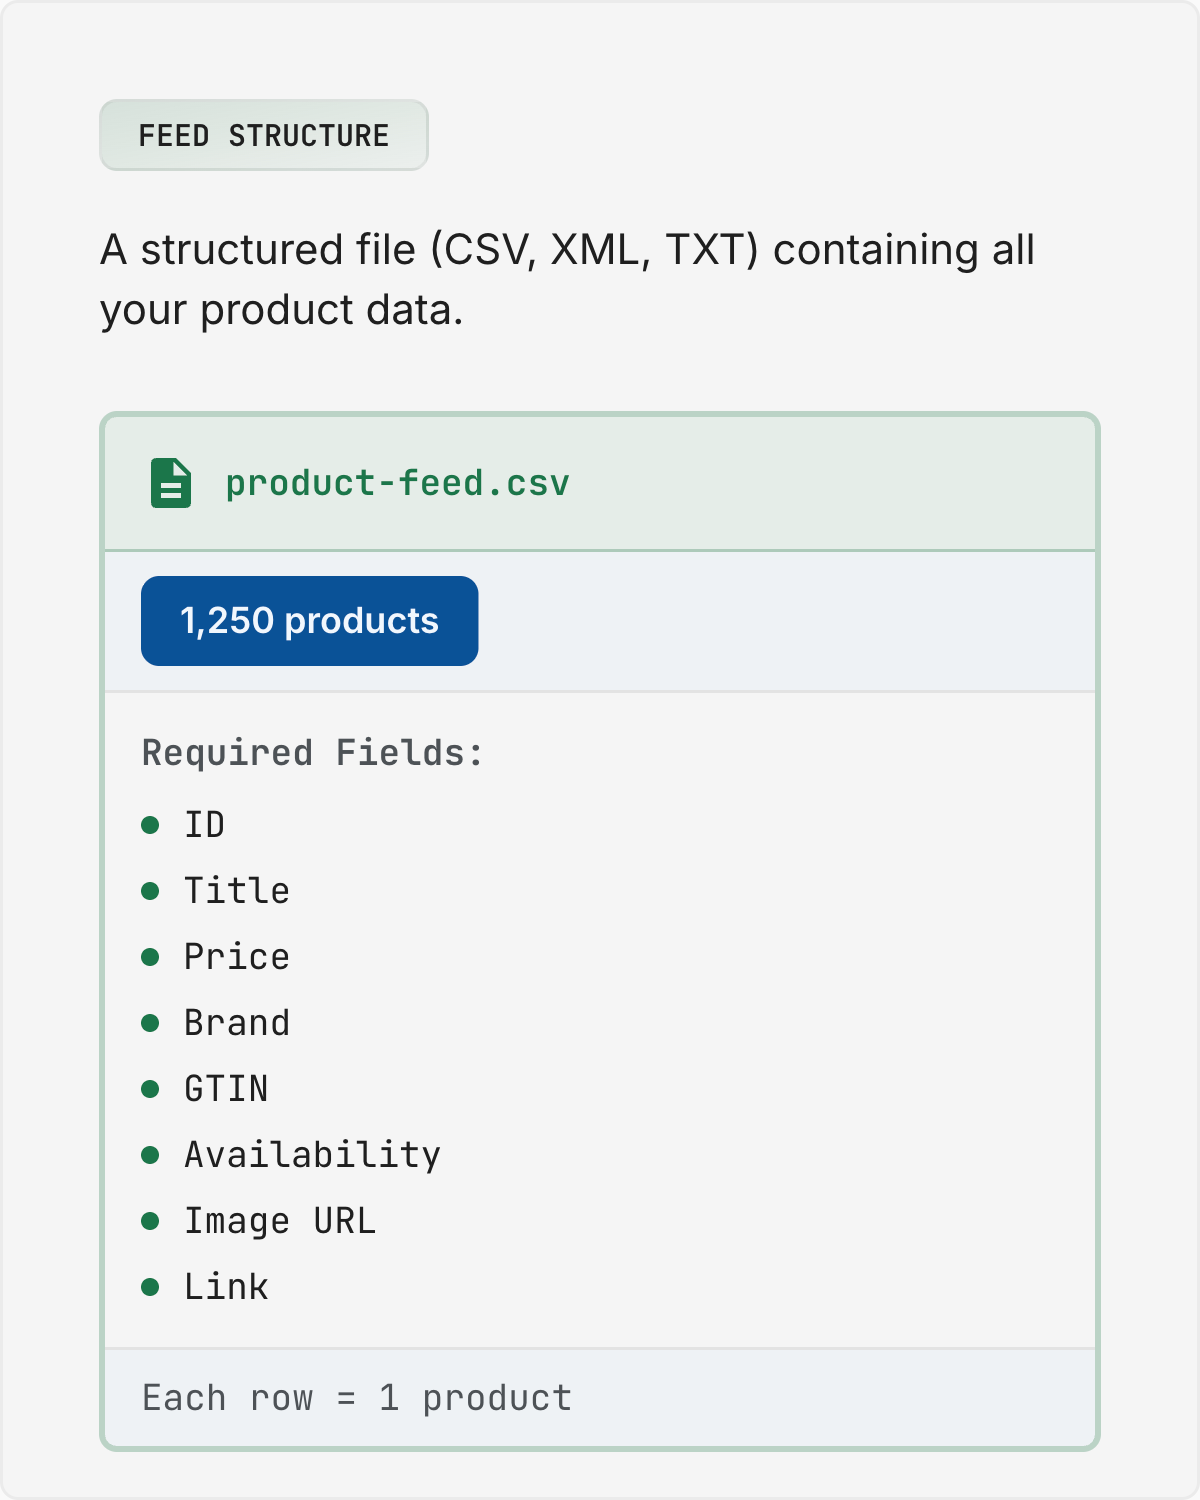Select the FEED STRUCTURE badge
The height and width of the screenshot is (1500, 1200).
264,135
